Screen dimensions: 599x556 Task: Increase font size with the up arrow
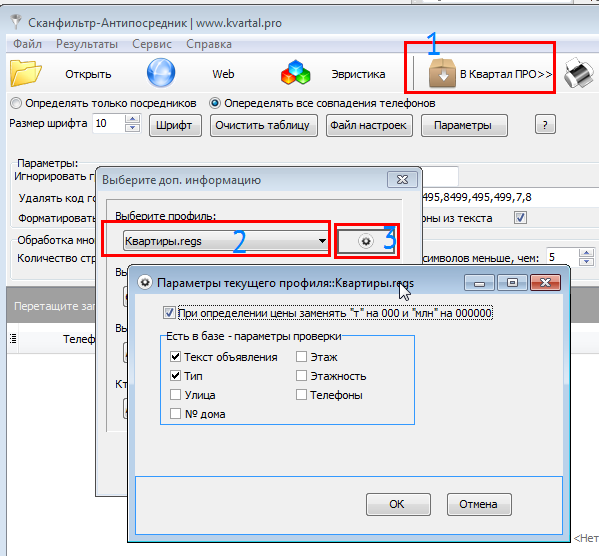(133, 119)
